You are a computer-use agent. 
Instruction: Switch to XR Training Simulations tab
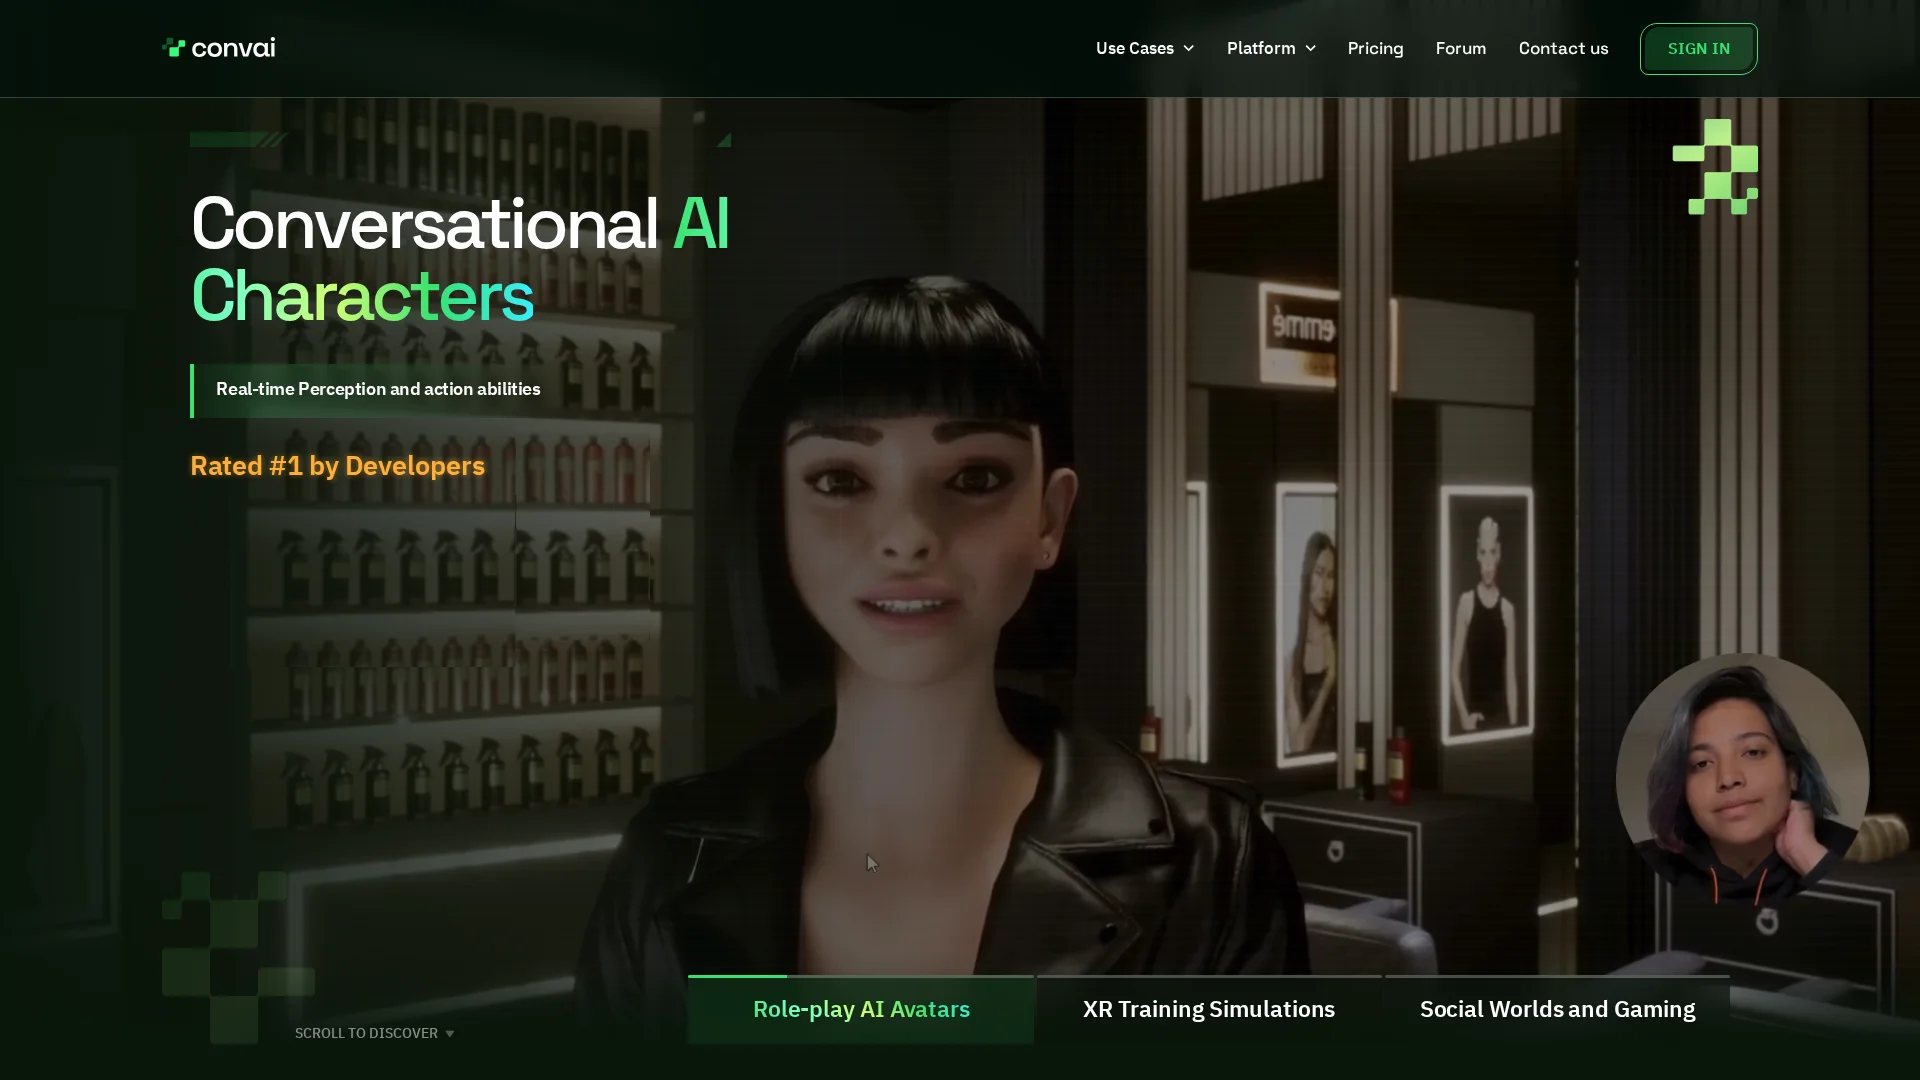pyautogui.click(x=1208, y=1009)
